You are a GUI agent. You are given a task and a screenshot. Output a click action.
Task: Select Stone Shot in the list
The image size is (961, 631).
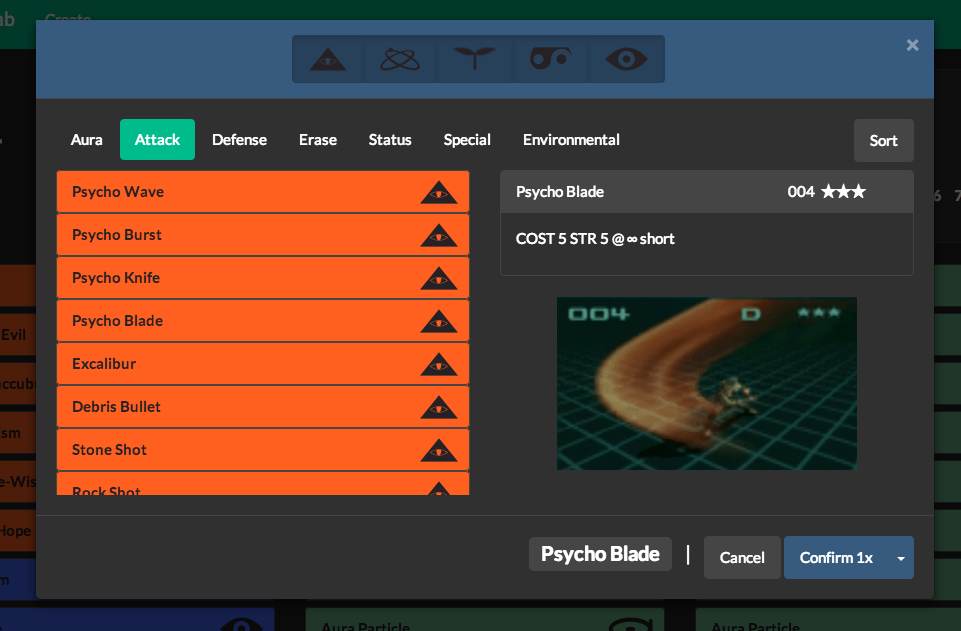pyautogui.click(x=263, y=449)
